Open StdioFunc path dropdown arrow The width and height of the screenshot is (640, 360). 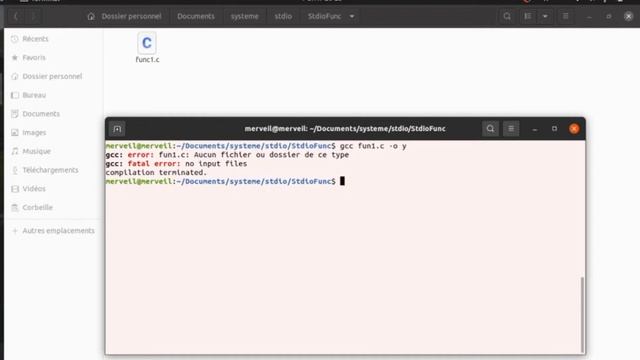[x=352, y=16]
